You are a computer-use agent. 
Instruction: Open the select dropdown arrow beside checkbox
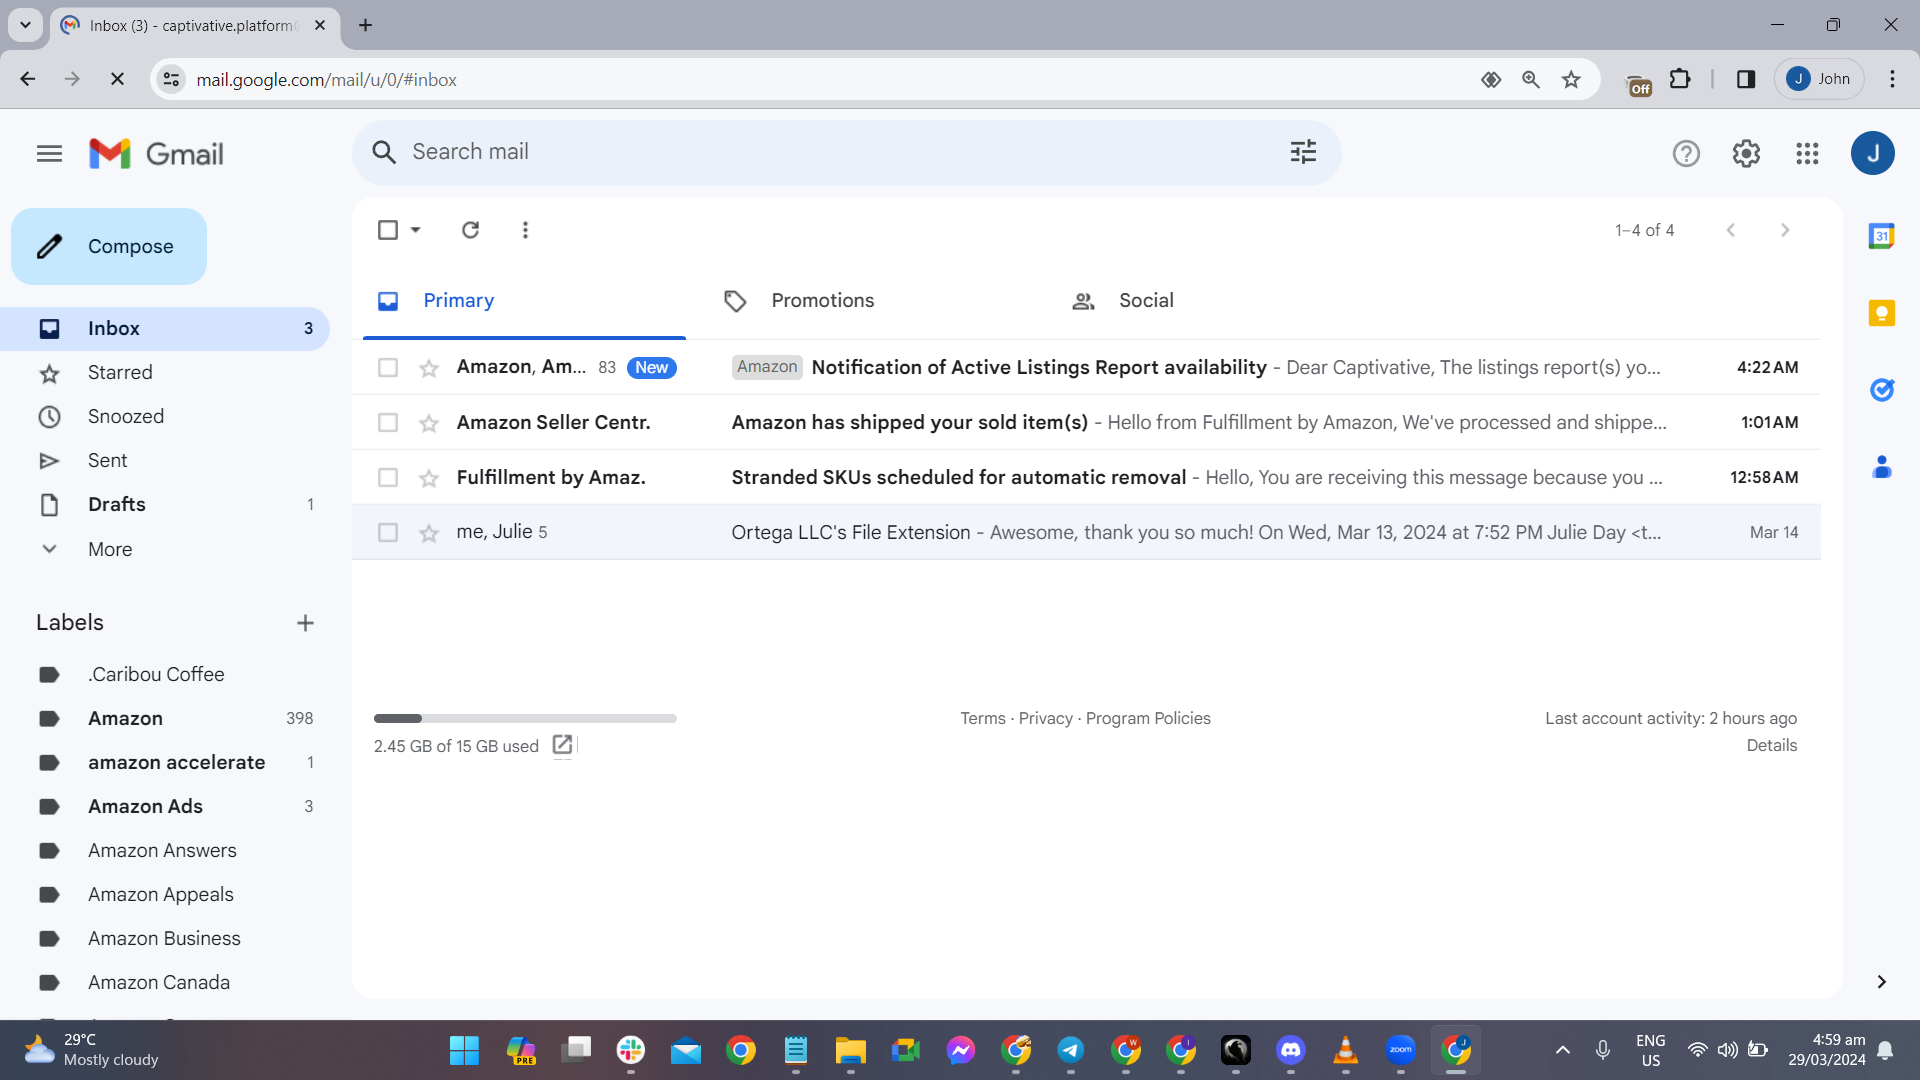pyautogui.click(x=415, y=230)
